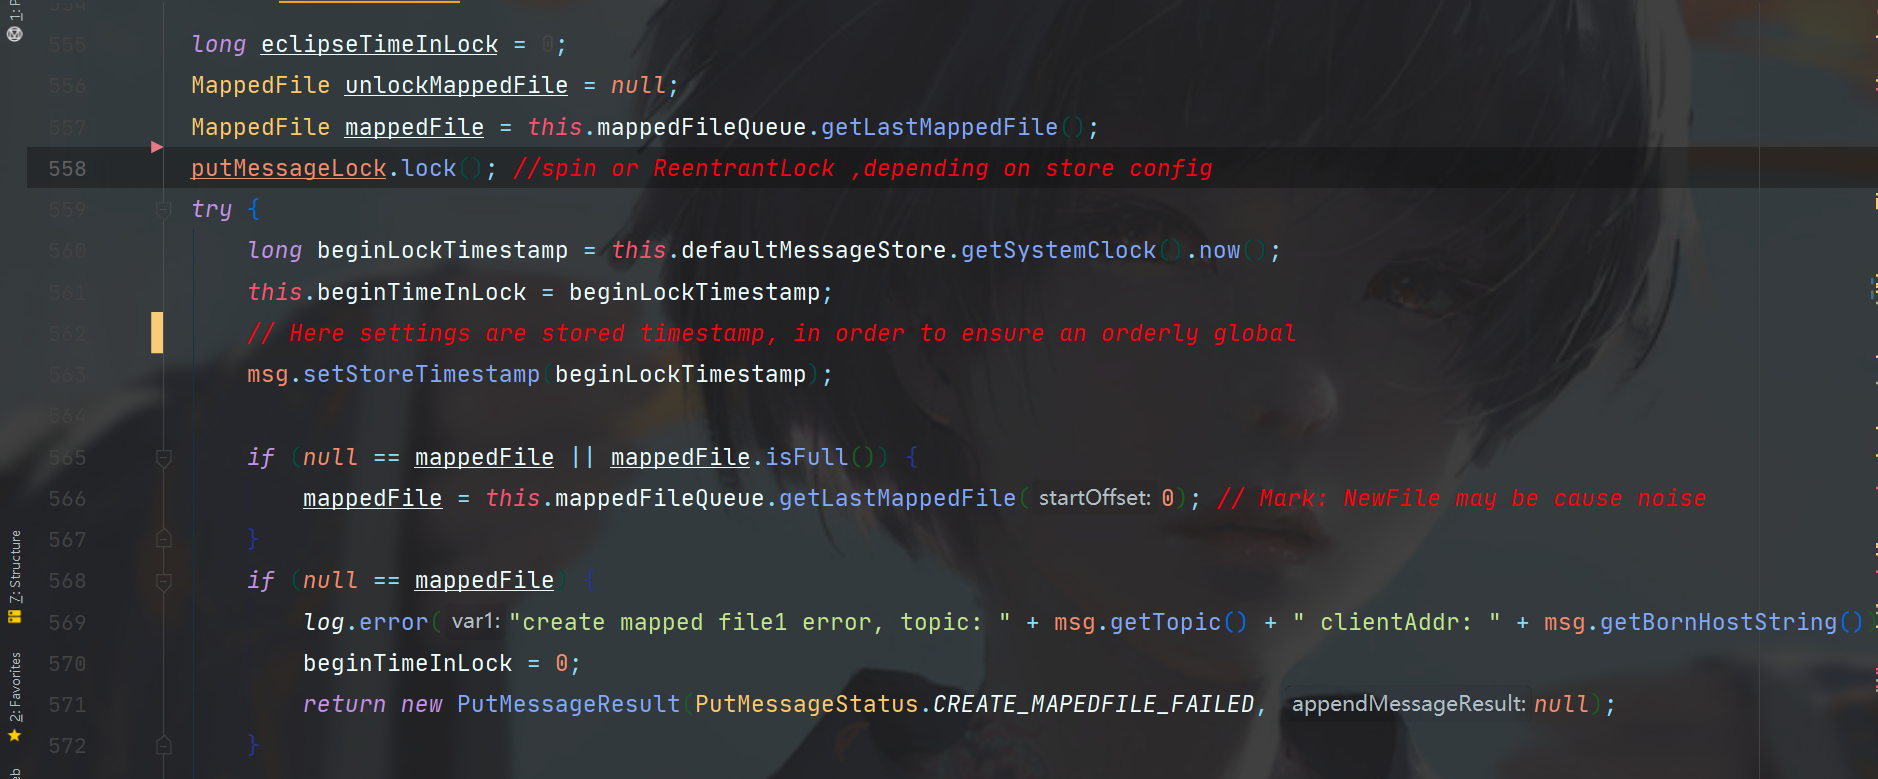The image size is (1878, 779).
Task: Click the eclipseTimeInLock variable
Action: point(379,45)
